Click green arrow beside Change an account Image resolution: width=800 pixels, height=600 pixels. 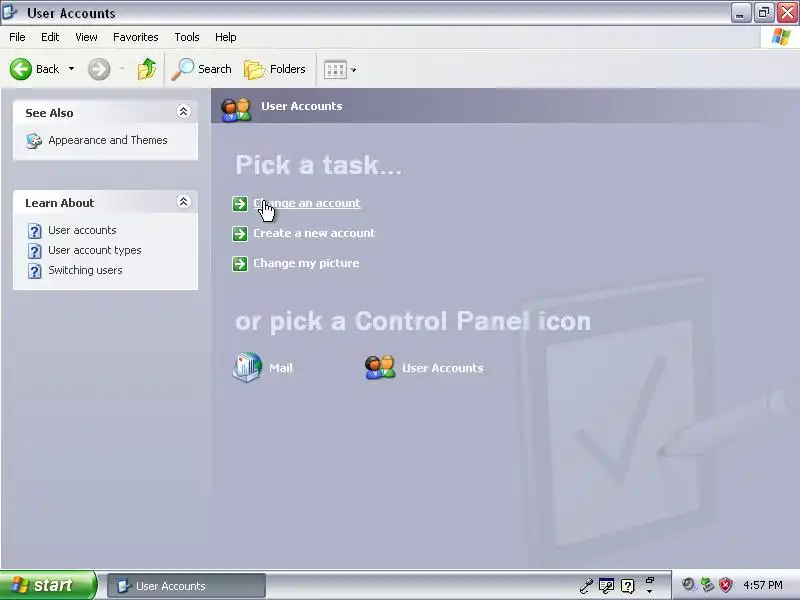point(240,204)
